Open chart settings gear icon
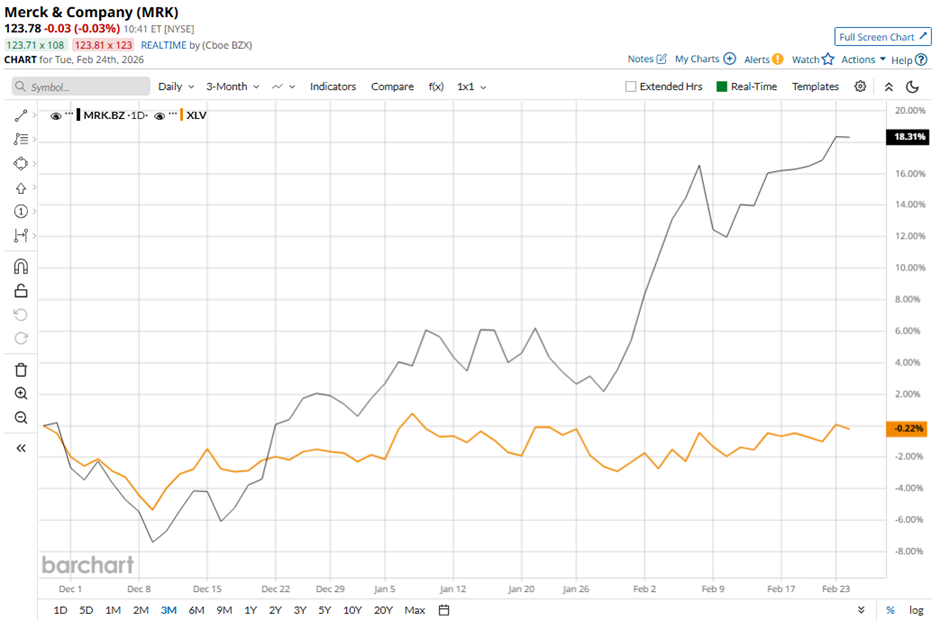Viewport: 940px width, 621px height. [860, 86]
